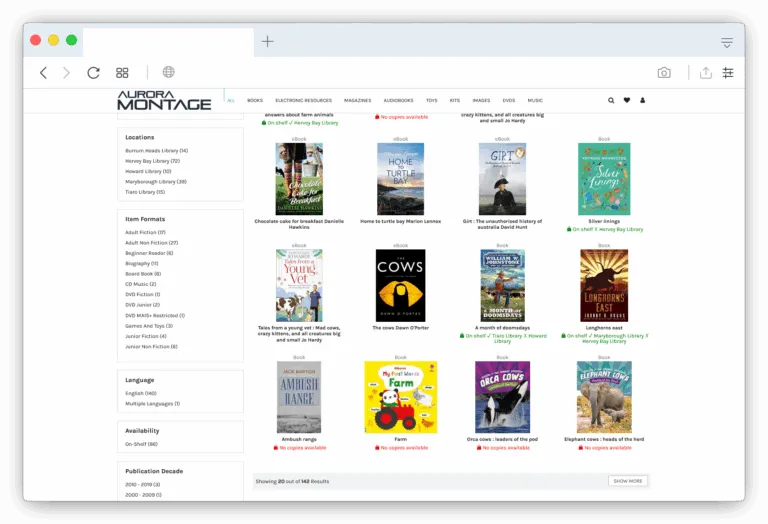Open The Cows book cover
This screenshot has height=524, width=768.
[401, 286]
